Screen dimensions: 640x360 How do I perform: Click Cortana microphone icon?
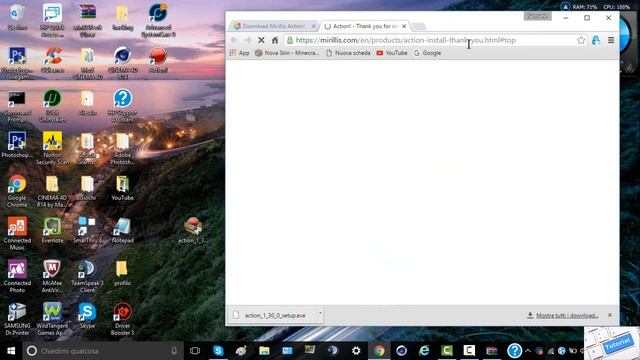(174, 351)
